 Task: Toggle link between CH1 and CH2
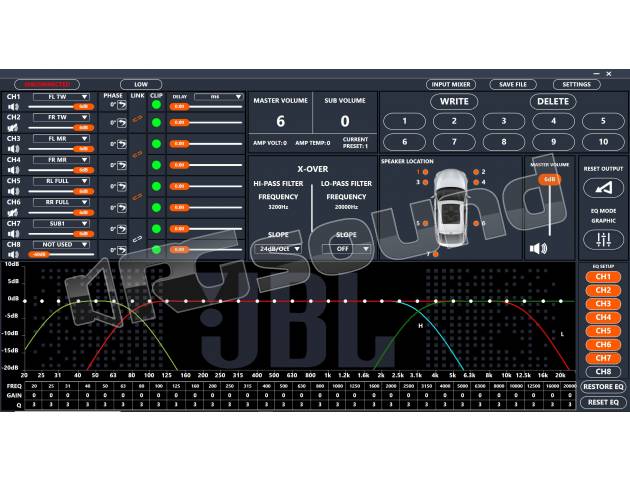pyautogui.click(x=137, y=119)
